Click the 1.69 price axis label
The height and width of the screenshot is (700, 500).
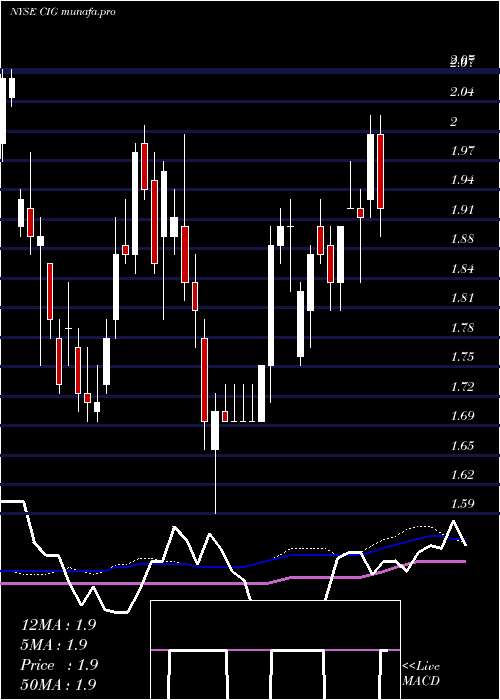click(462, 416)
